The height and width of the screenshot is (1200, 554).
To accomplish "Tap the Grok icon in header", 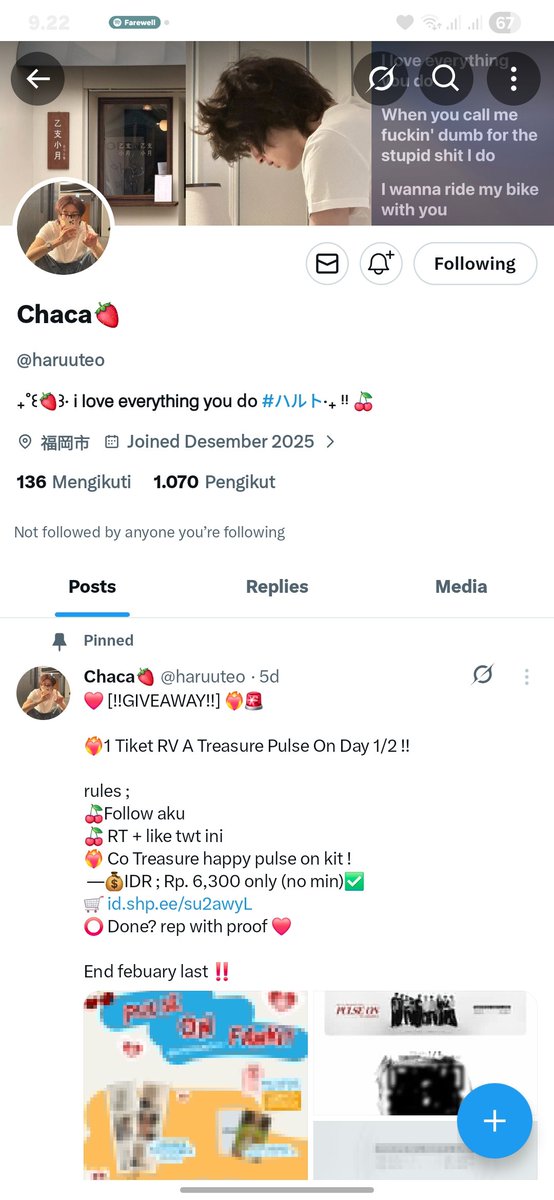I will [380, 79].
